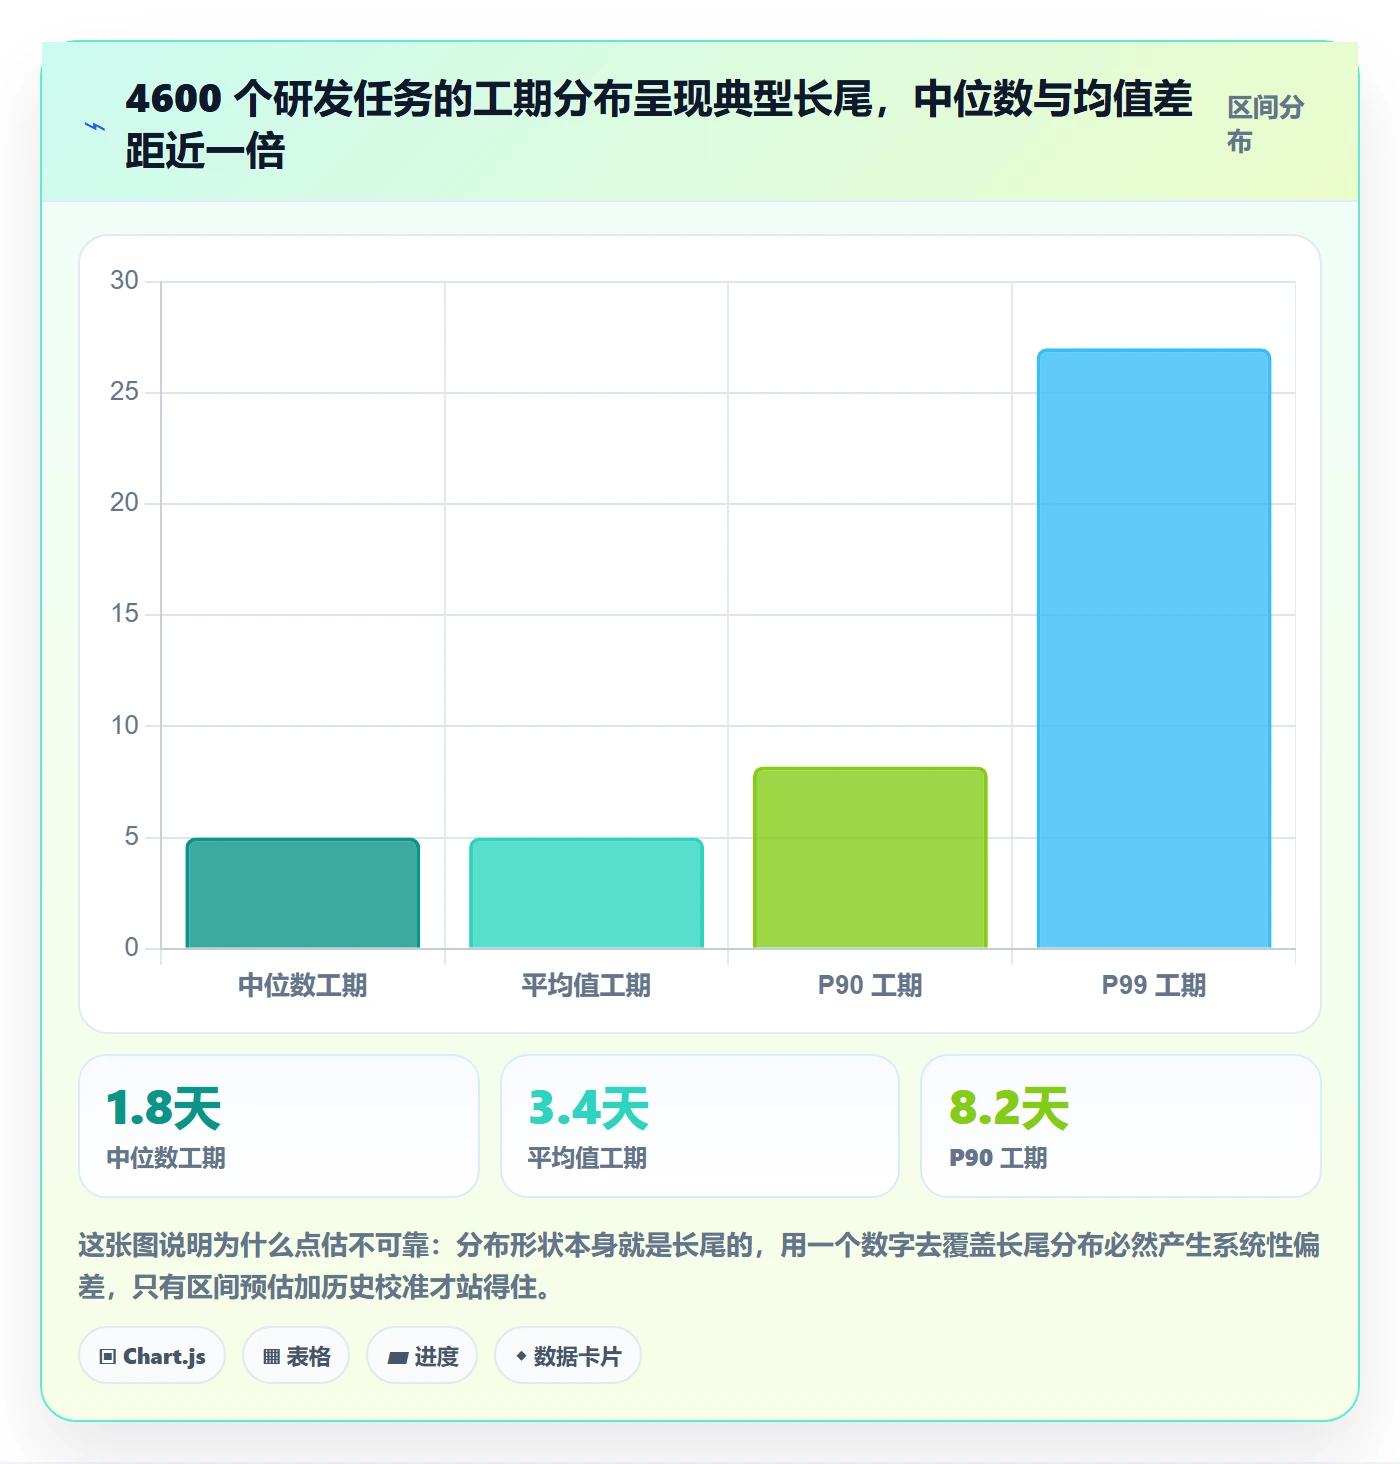
Task: Click the 进度 tag chip
Action: click(422, 1356)
